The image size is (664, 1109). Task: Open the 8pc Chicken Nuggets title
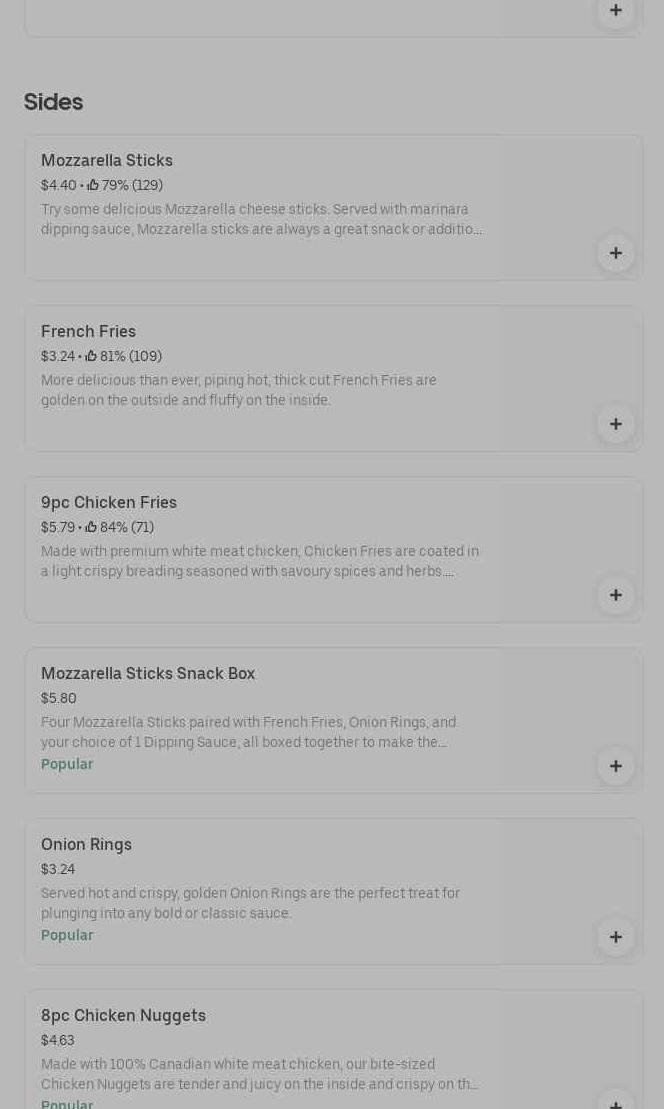[123, 1016]
